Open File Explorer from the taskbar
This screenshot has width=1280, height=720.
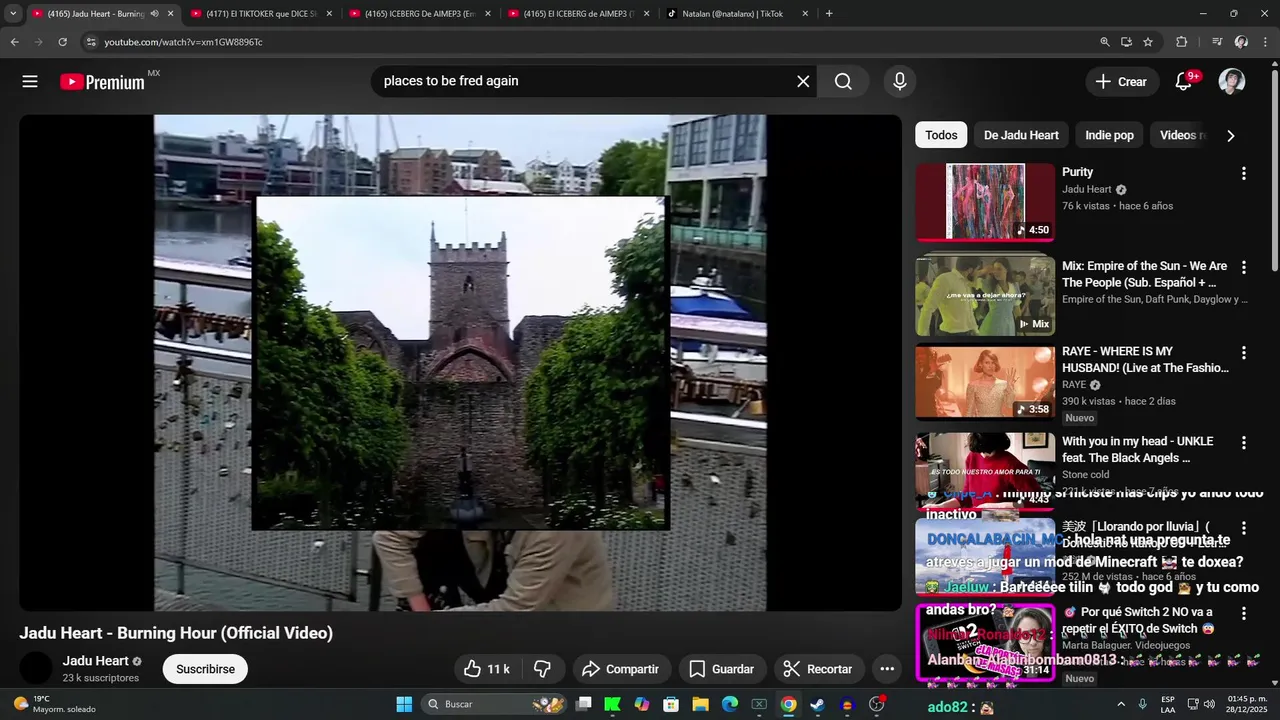pos(700,704)
